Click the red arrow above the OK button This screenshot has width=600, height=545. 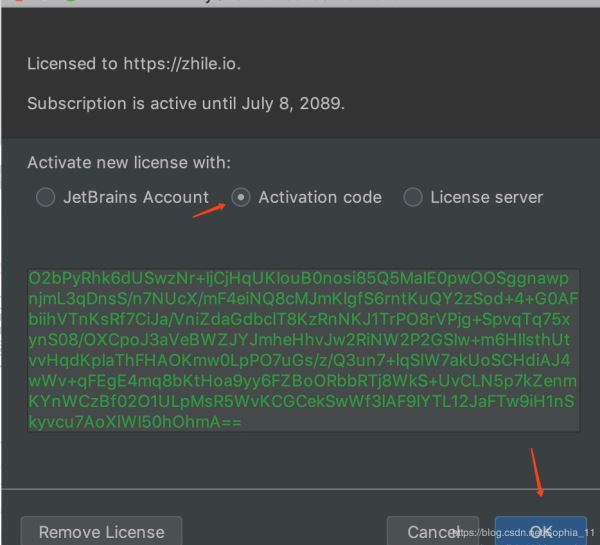coord(537,472)
